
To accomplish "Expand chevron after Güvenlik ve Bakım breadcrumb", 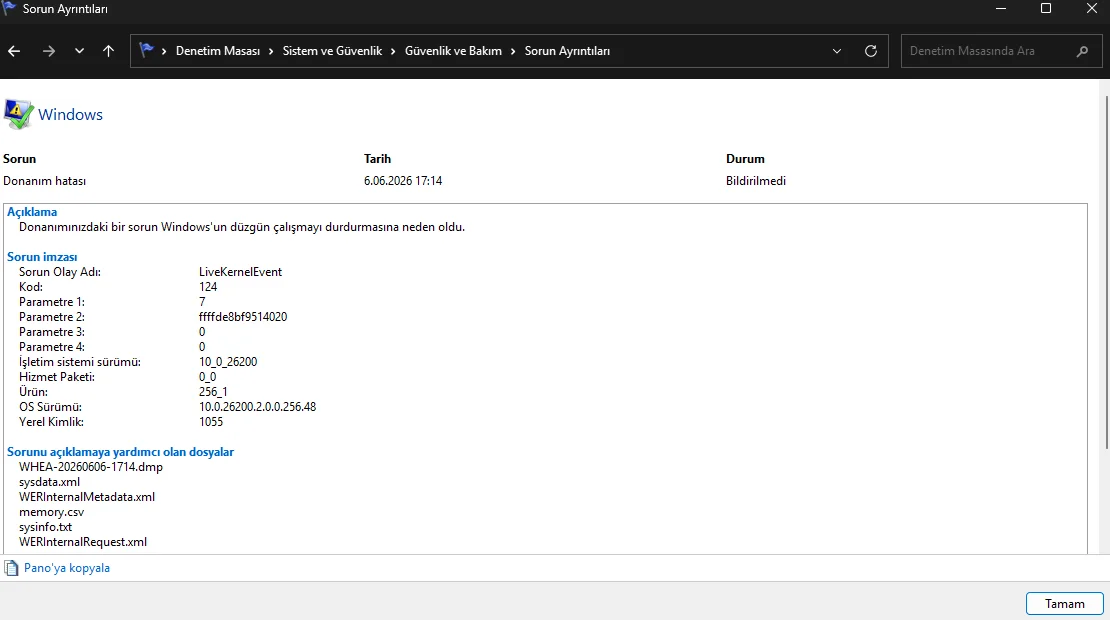I will (513, 51).
